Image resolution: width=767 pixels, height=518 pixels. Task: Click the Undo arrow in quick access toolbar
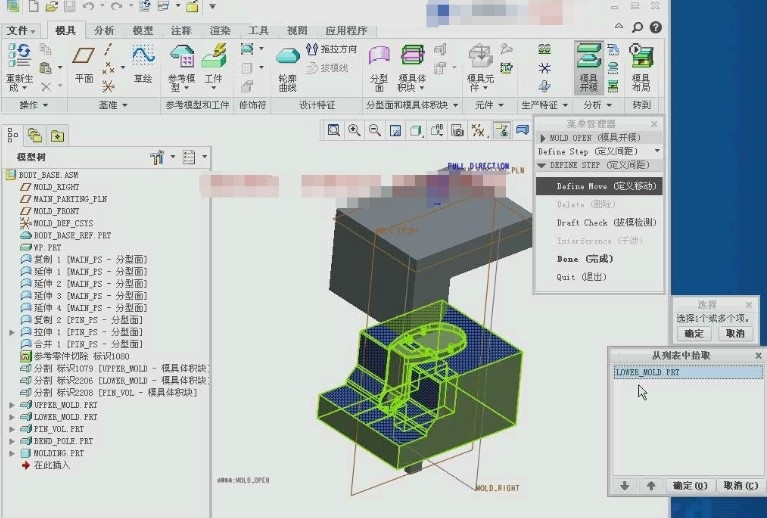(x=88, y=6)
